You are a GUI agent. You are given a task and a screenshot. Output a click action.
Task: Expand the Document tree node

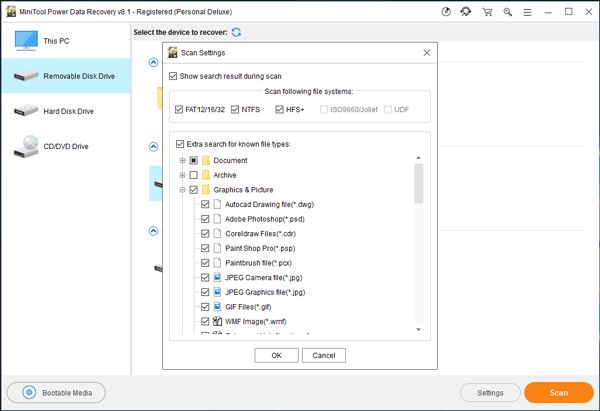183,160
